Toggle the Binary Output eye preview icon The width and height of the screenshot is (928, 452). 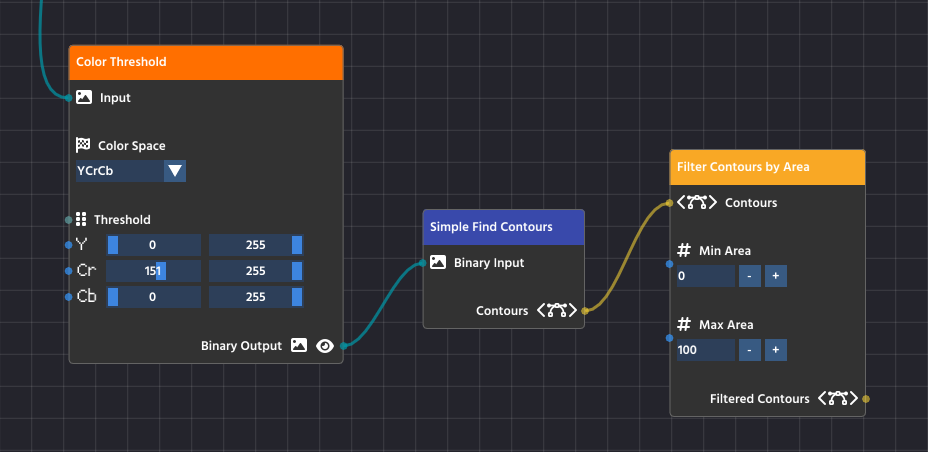(324, 346)
